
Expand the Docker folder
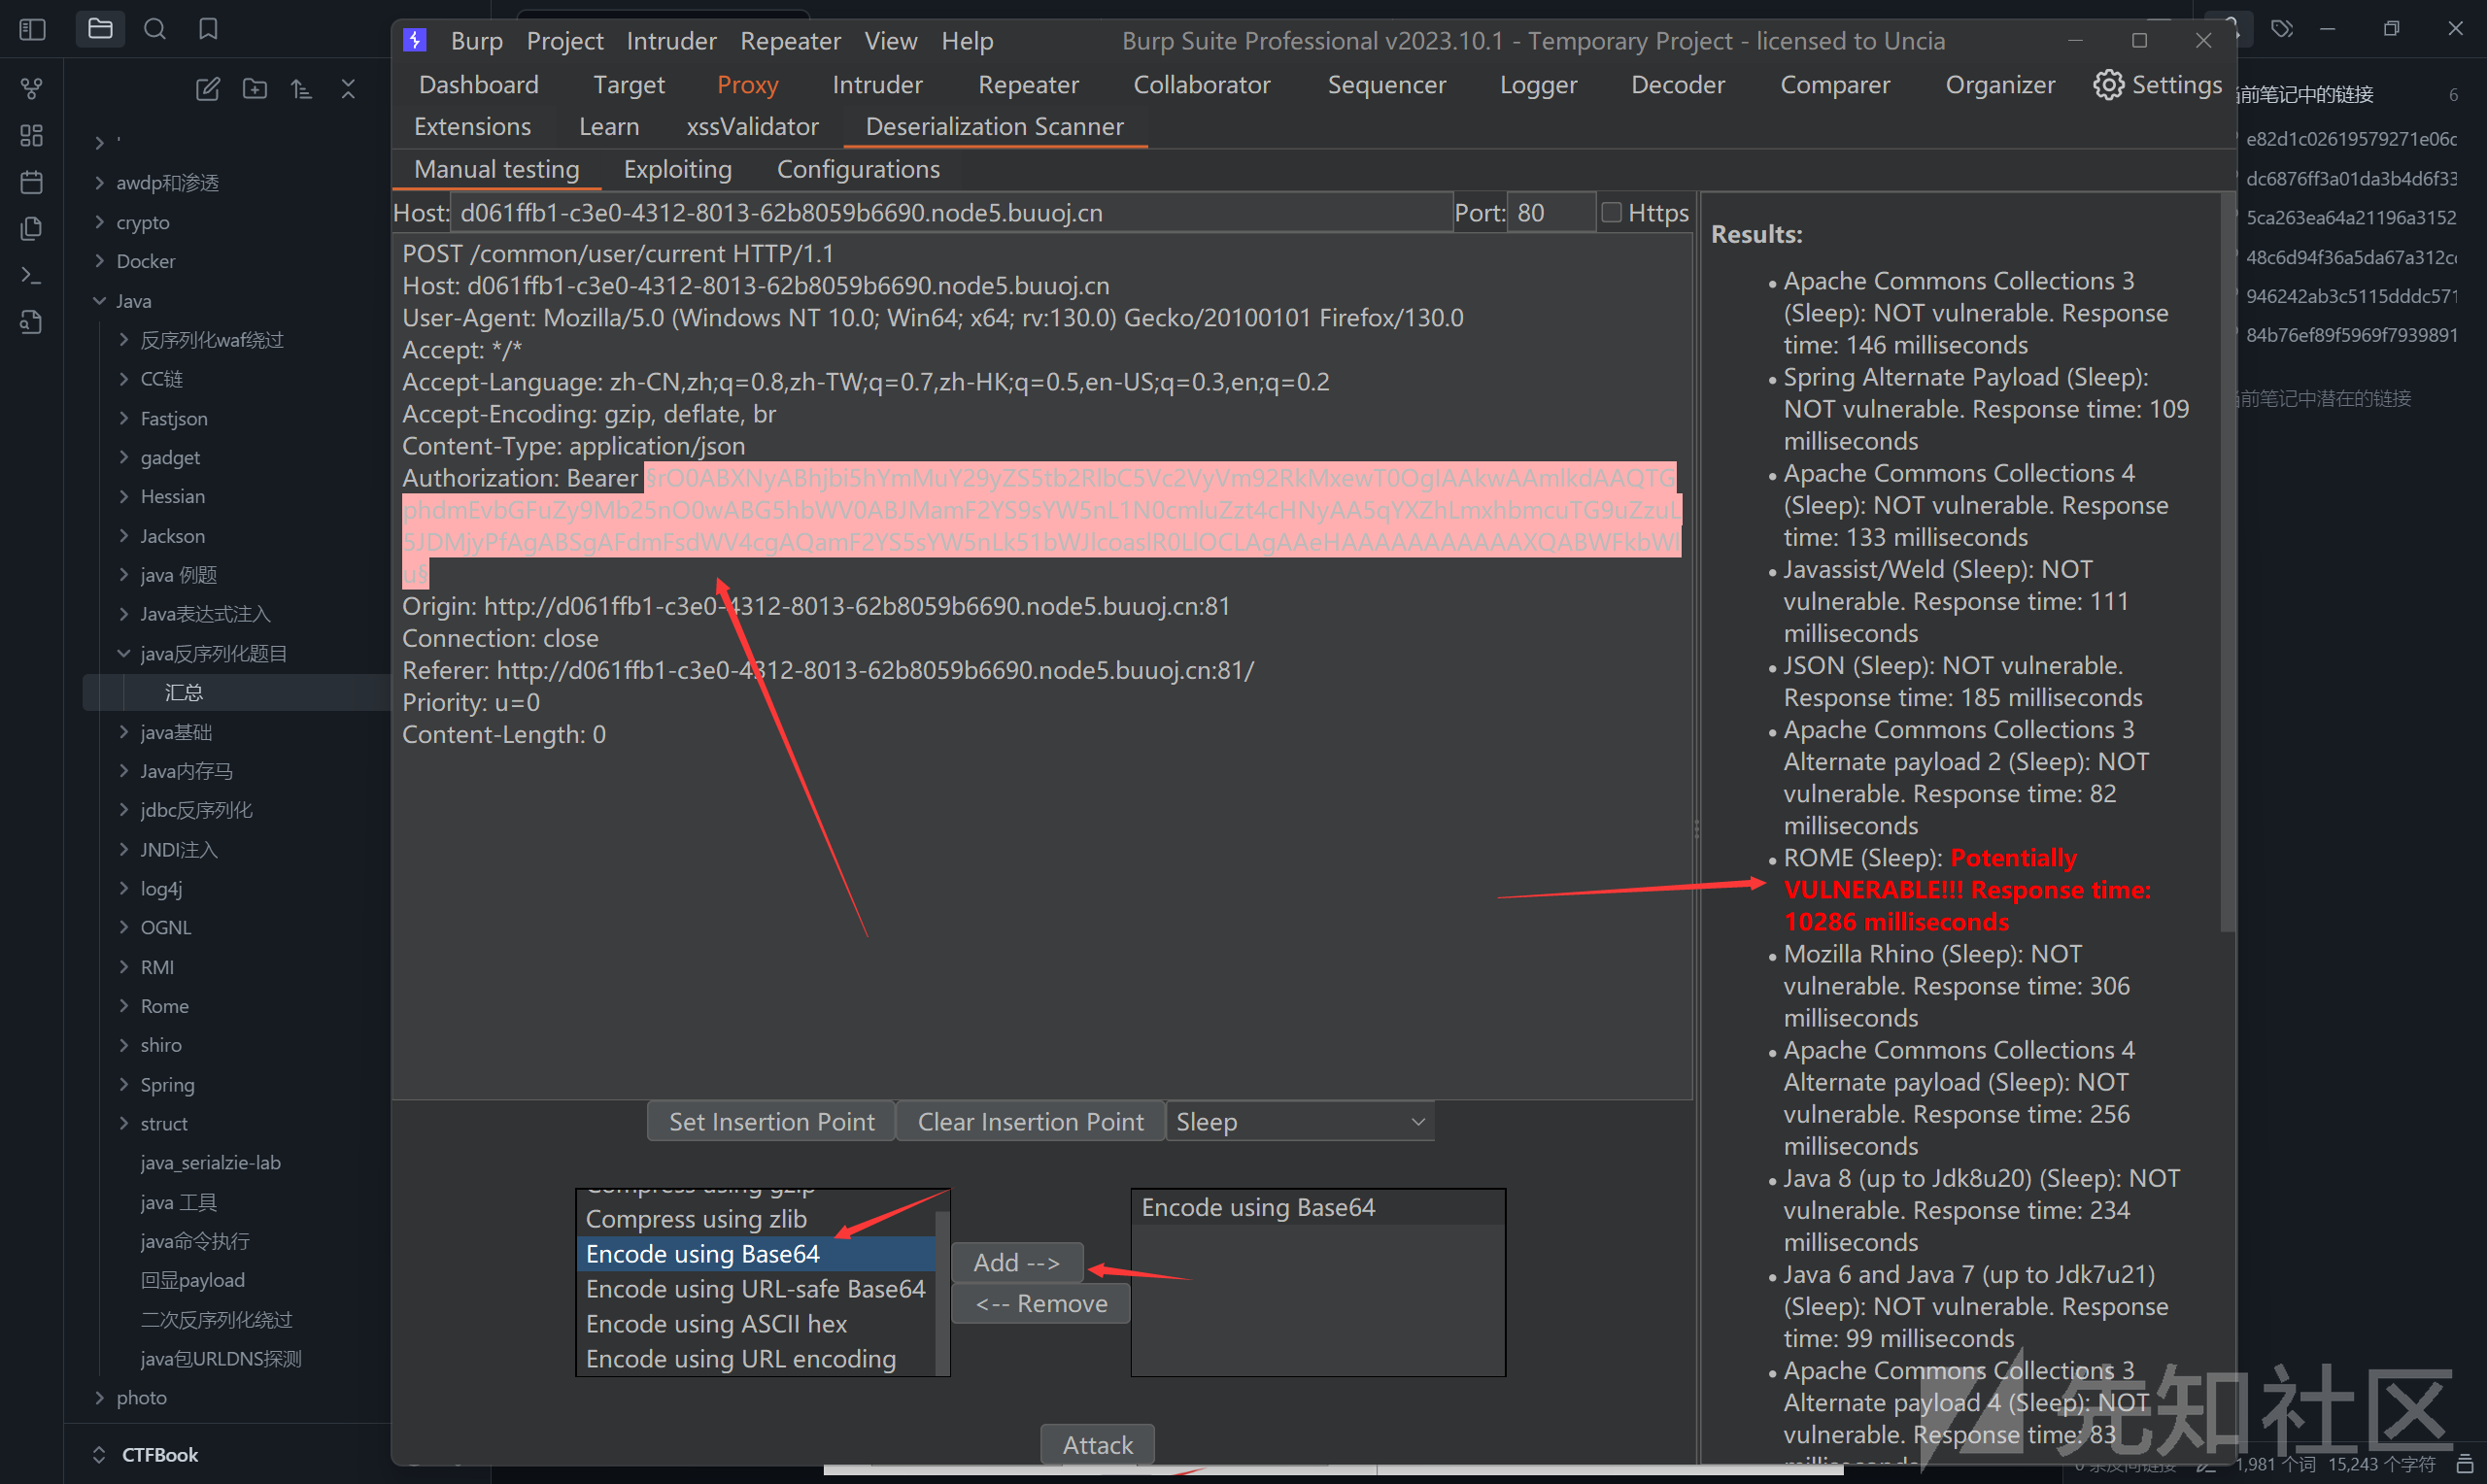click(x=98, y=261)
